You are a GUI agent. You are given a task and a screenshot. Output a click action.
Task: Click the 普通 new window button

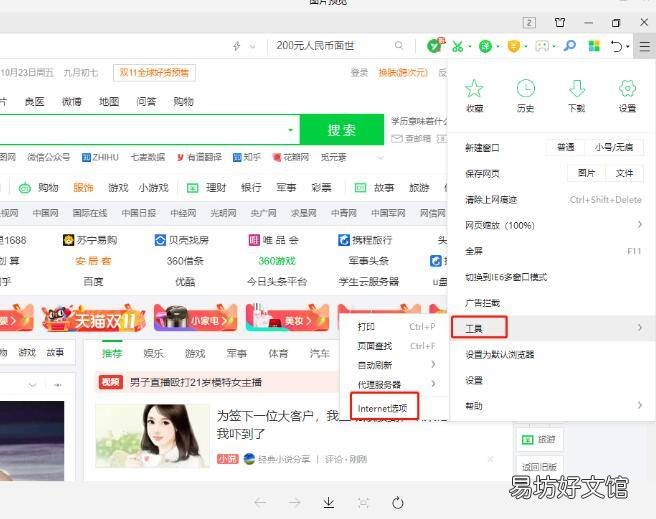[x=566, y=147]
